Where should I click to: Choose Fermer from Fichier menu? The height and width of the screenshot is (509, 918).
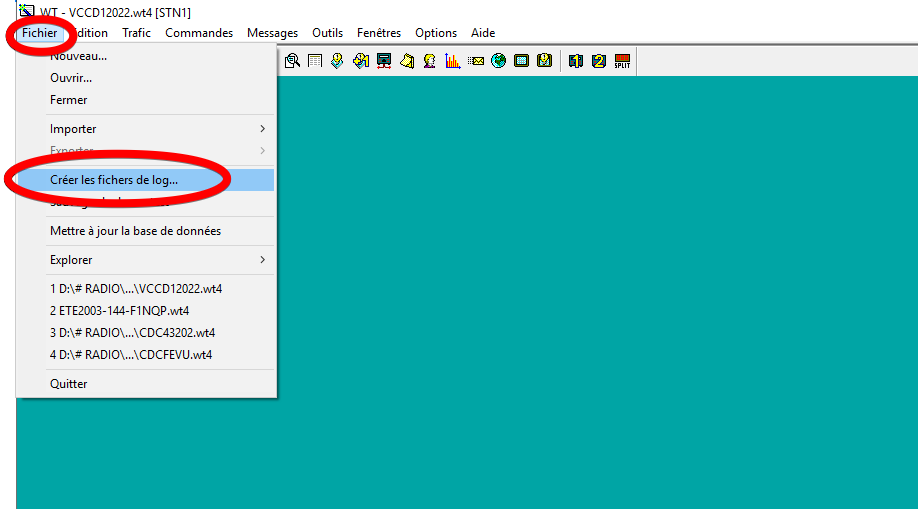[146, 100]
